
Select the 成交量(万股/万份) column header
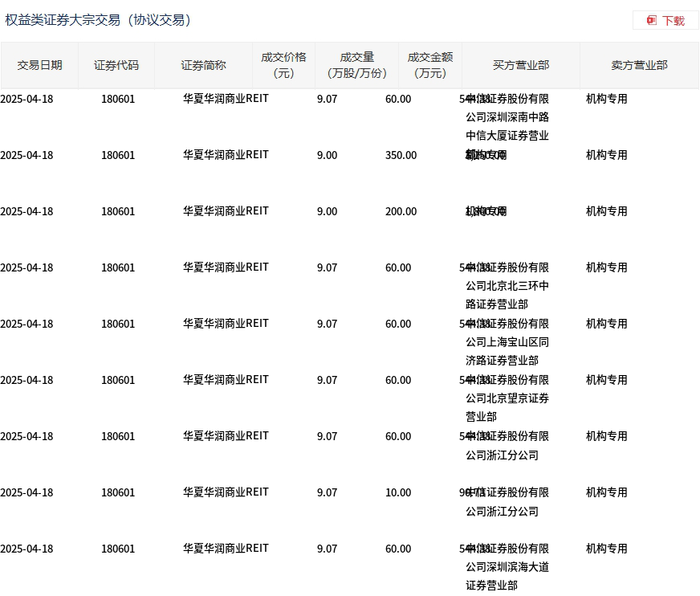357,65
